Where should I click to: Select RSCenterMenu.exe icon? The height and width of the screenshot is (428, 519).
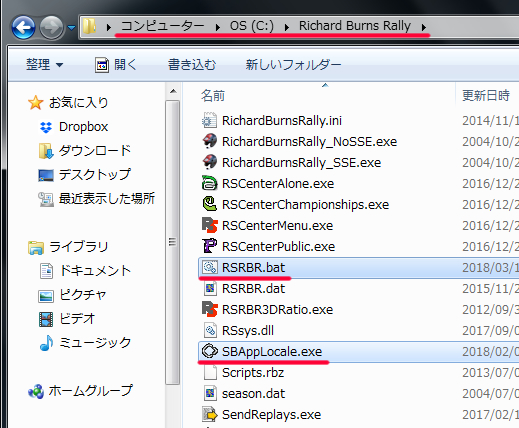(210, 225)
